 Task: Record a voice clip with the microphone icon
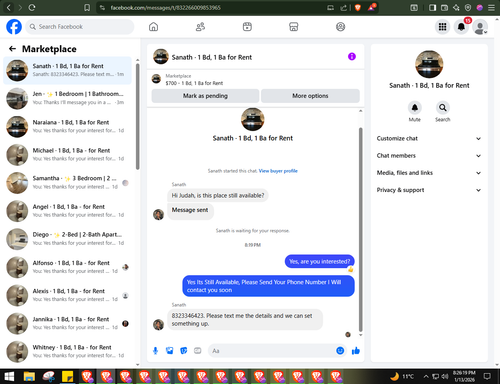[x=155, y=351]
